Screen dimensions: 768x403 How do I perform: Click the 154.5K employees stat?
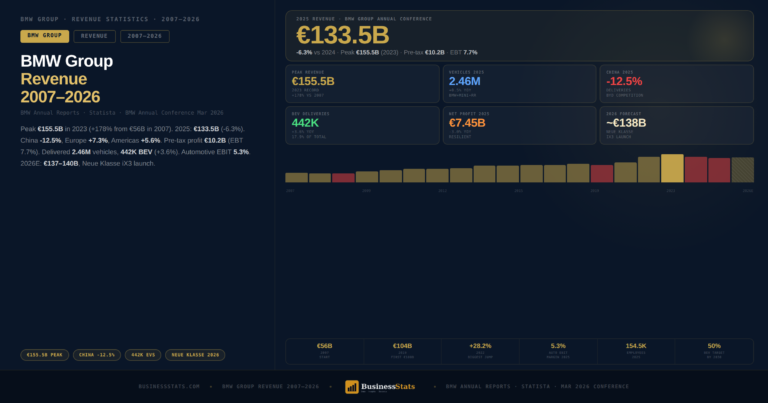point(636,351)
